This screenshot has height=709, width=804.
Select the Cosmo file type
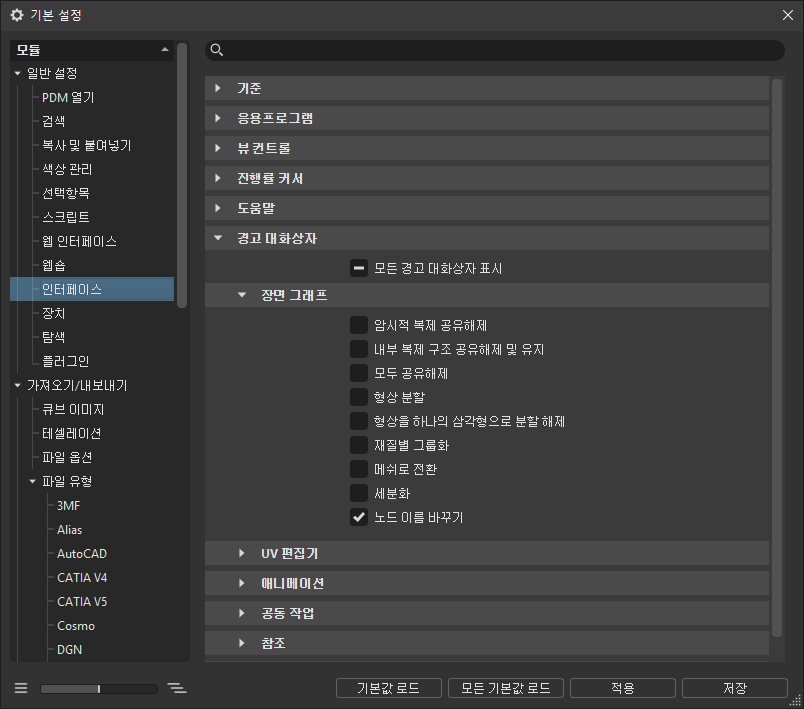click(76, 625)
